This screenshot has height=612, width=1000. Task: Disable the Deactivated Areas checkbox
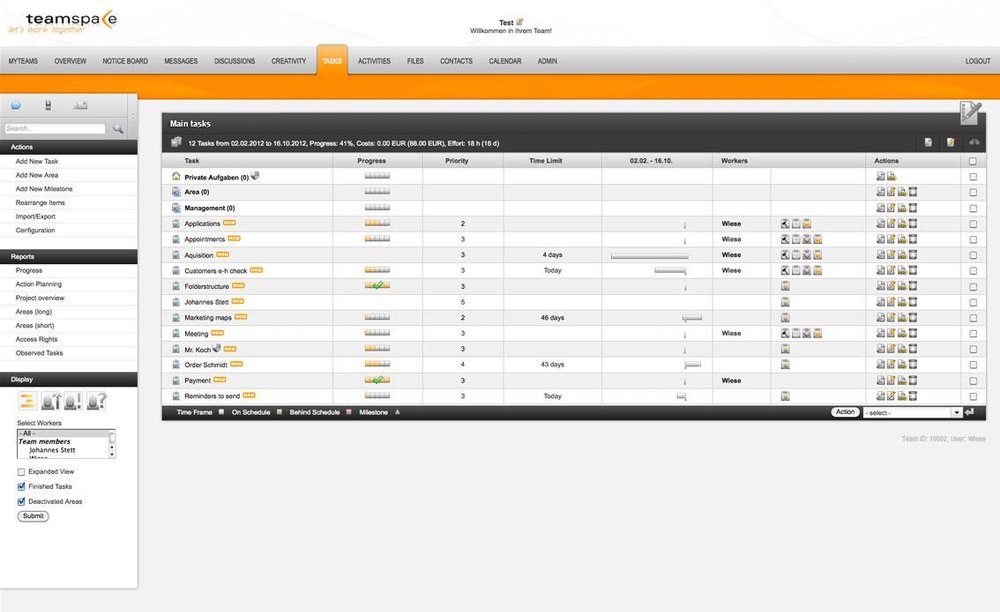coord(21,501)
